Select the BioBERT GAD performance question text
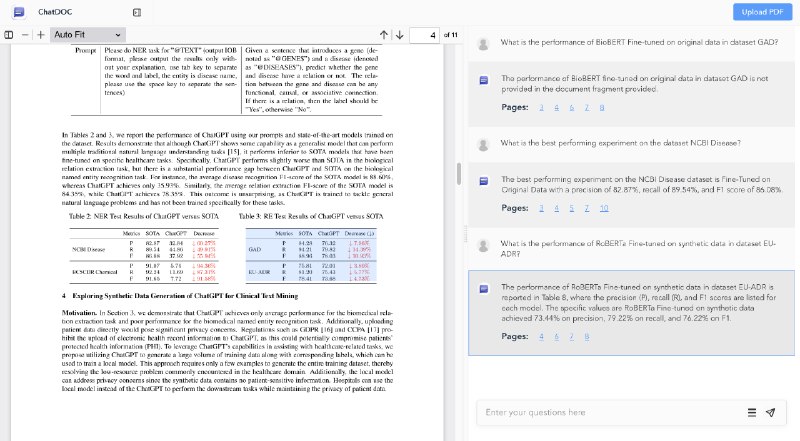Screen dimensions: 800x441 coord(639,42)
